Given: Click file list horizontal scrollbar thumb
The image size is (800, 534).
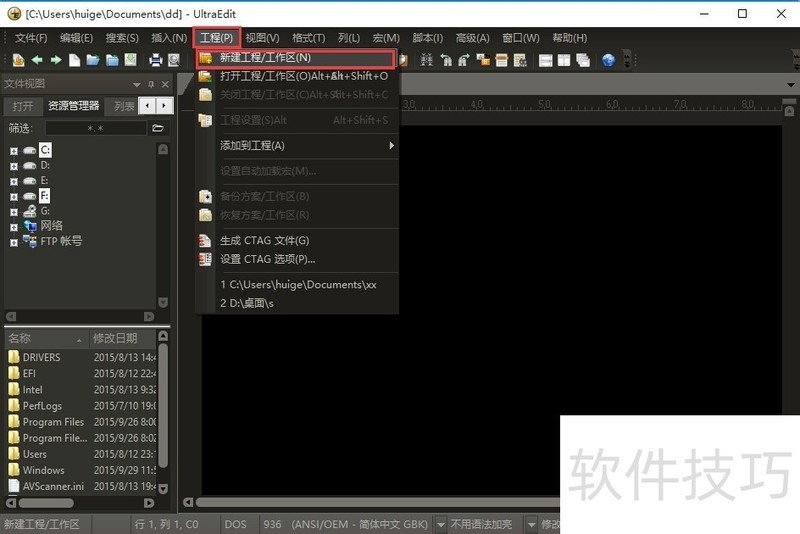Looking at the screenshot, I should click(46, 503).
